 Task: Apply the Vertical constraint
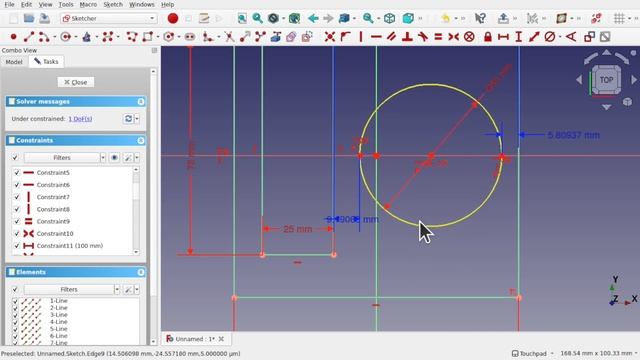pos(361,37)
